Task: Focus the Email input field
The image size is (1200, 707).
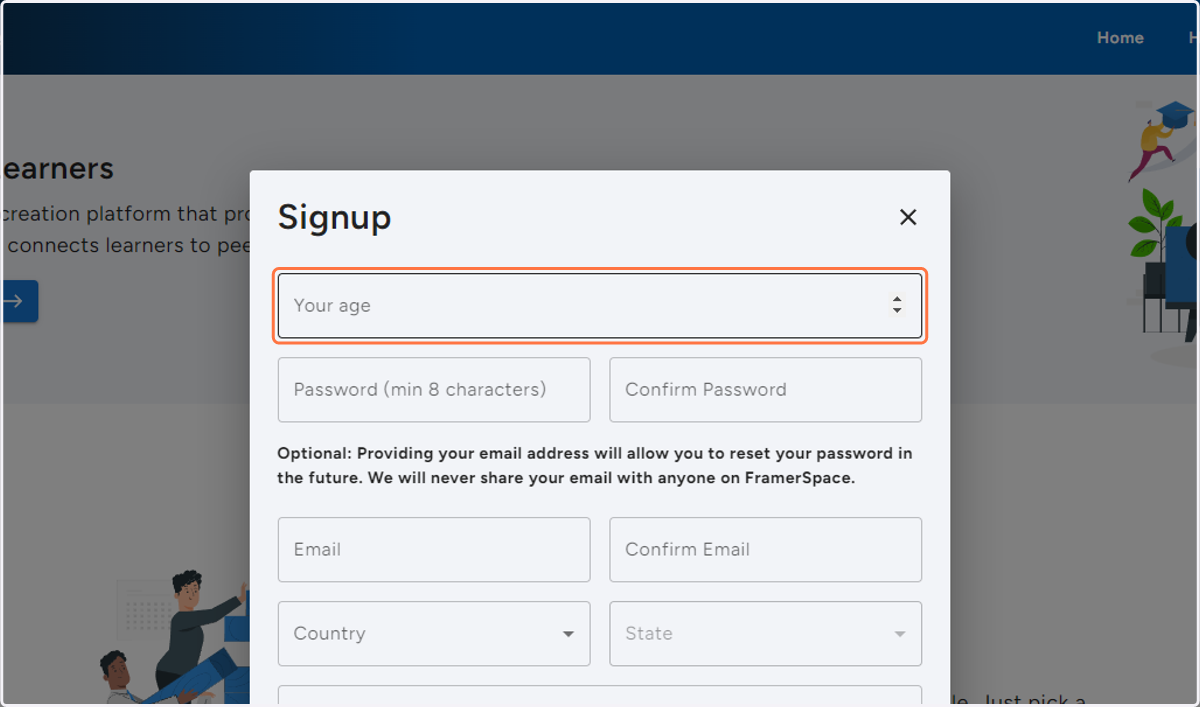Action: 434,550
